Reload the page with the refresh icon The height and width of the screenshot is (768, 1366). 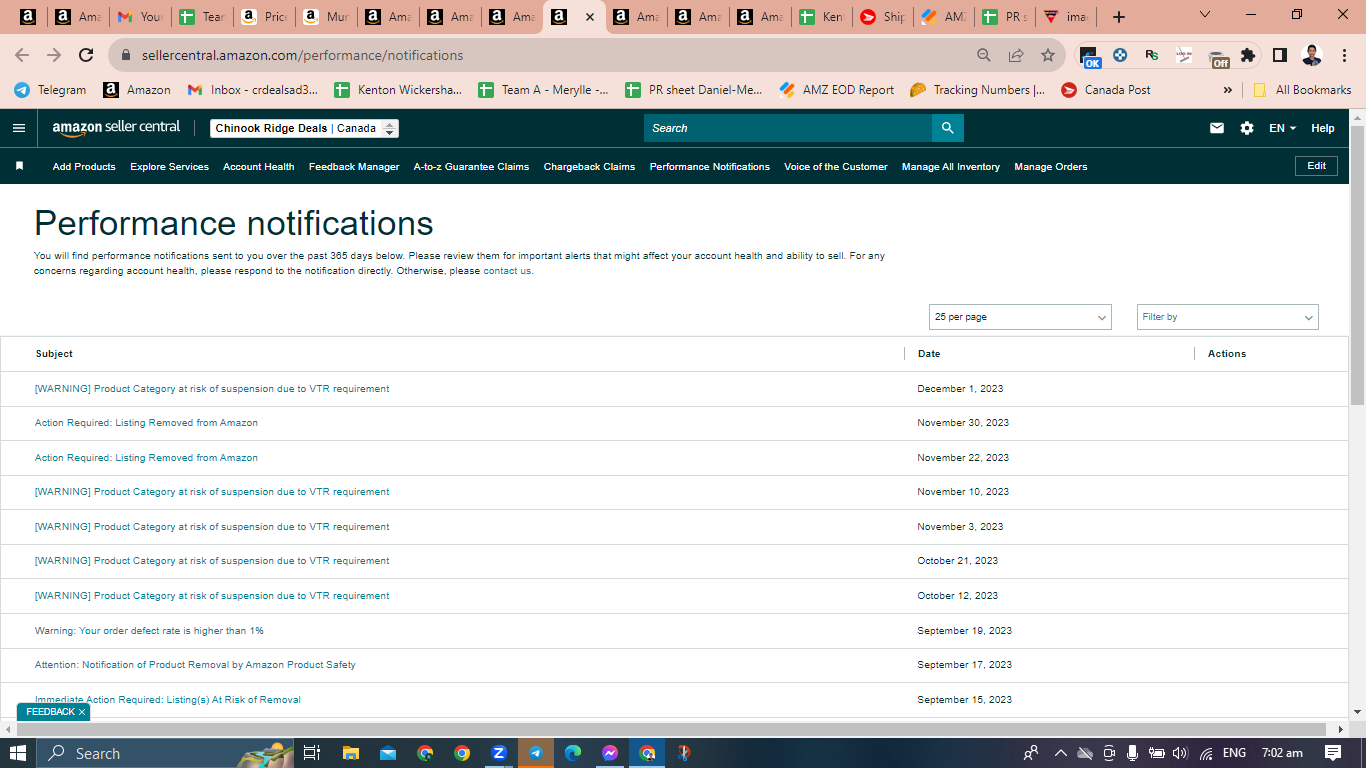pyautogui.click(x=86, y=55)
